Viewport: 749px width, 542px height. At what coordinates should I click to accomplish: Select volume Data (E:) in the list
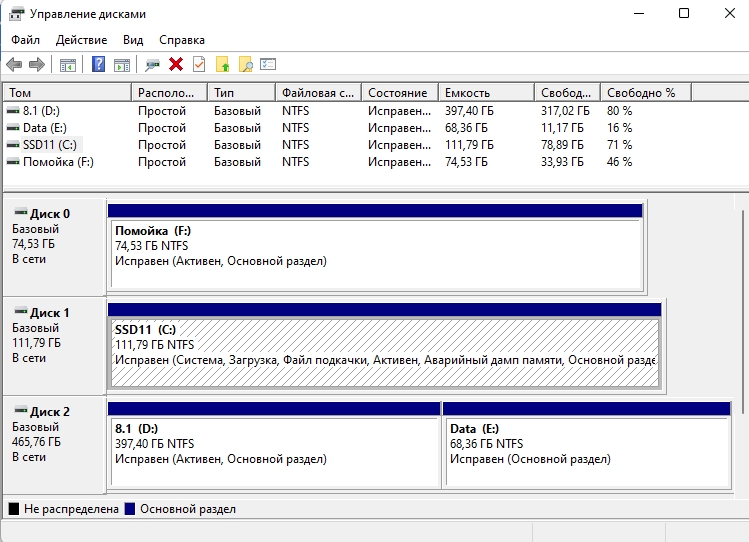[44, 128]
